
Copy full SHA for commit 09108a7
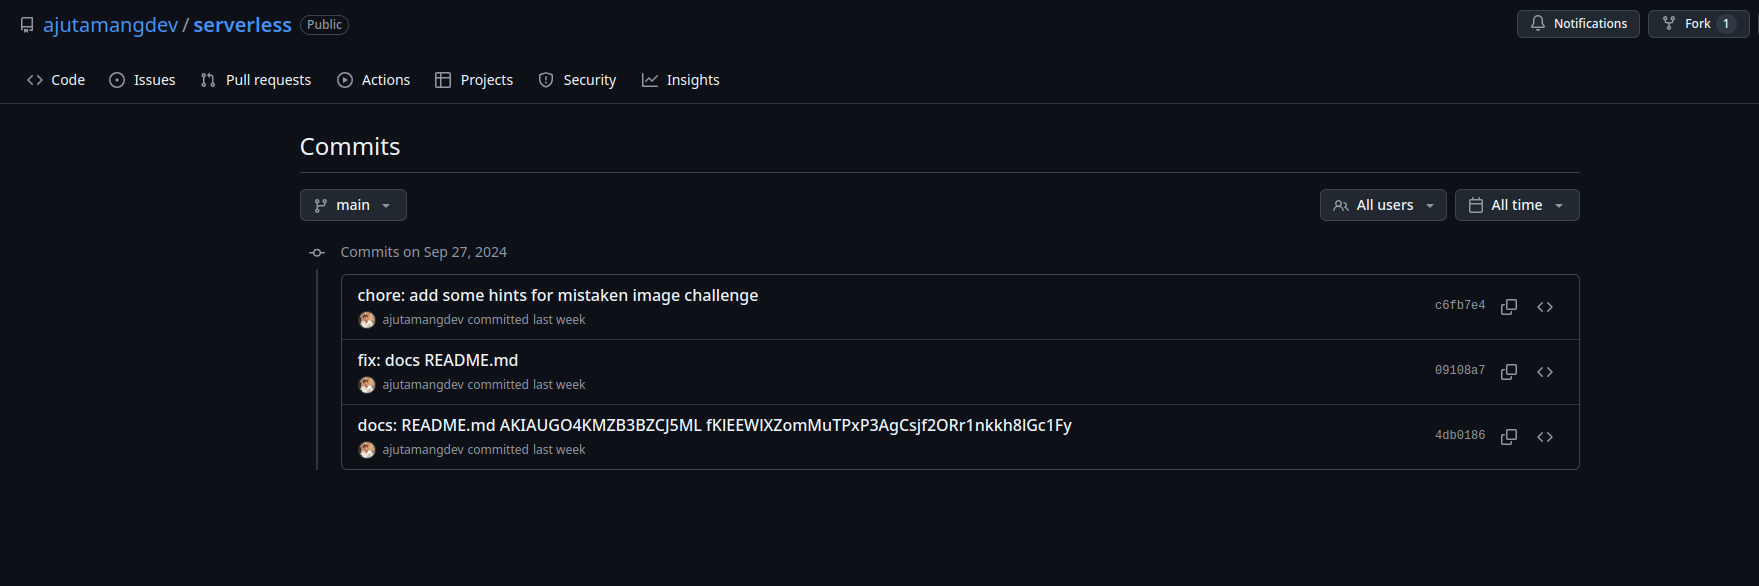1509,372
